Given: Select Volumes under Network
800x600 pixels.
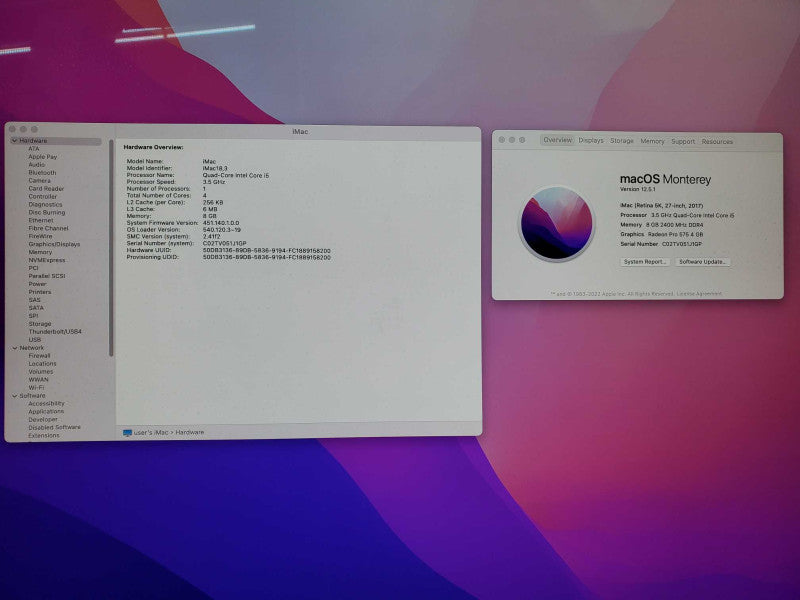Looking at the screenshot, I should coord(41,371).
